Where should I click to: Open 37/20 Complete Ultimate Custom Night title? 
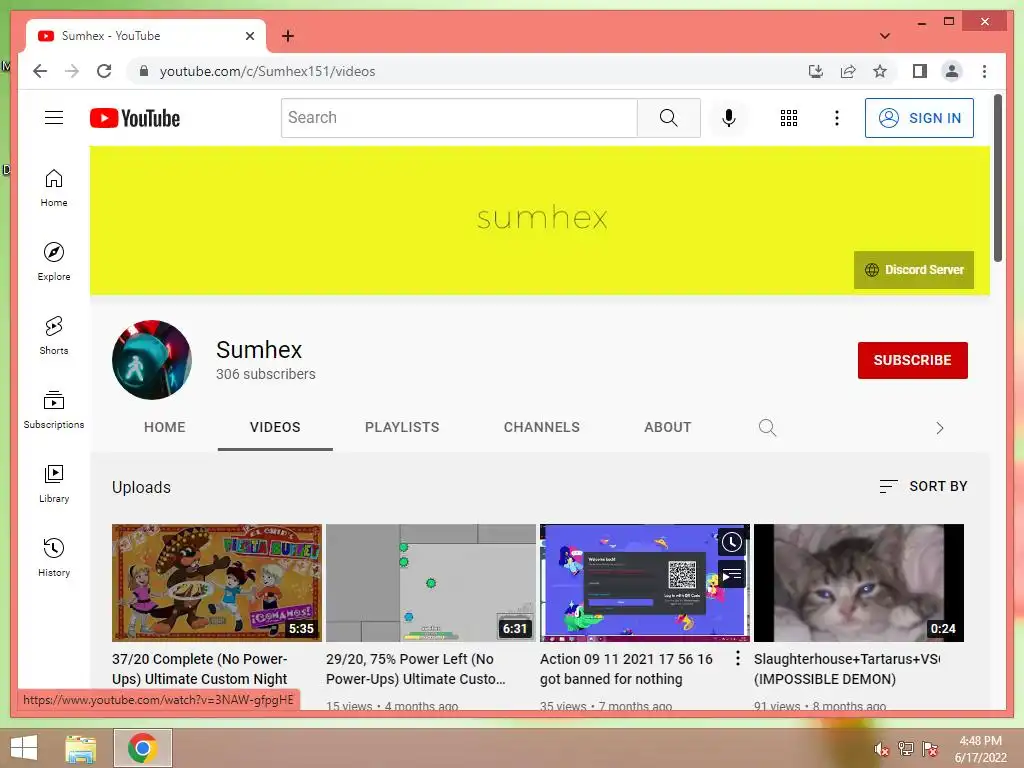(x=200, y=669)
